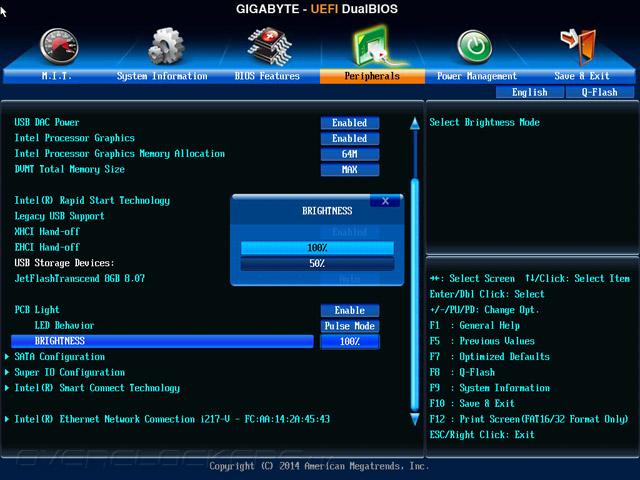Click the 'ESC/Right Click: Exit' hint
This screenshot has height=480, width=640.
[x=482, y=435]
